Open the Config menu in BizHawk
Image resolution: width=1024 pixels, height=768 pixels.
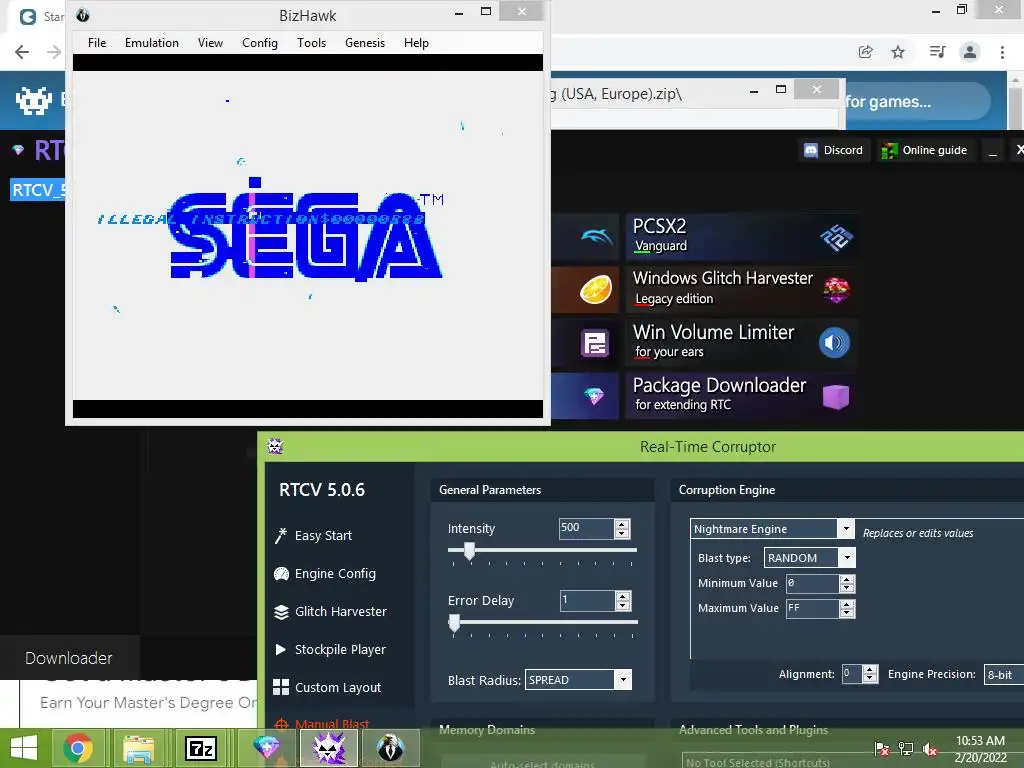click(x=260, y=43)
